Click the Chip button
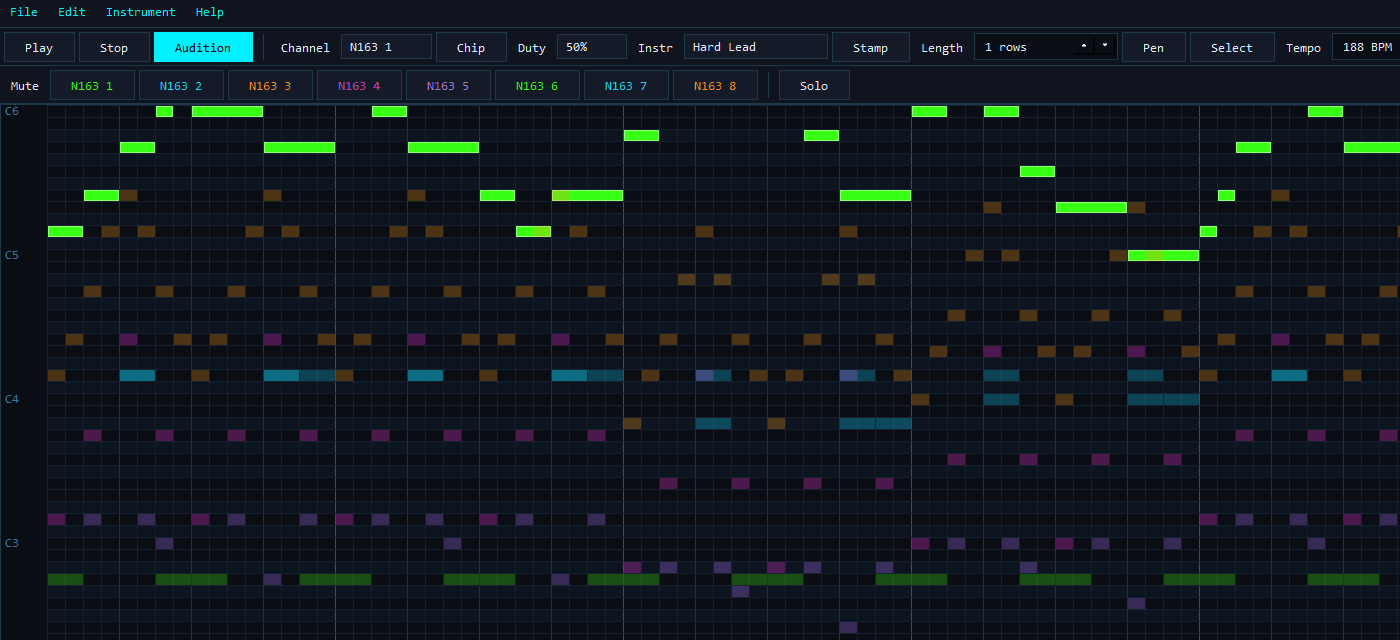The image size is (1400, 640). (471, 47)
